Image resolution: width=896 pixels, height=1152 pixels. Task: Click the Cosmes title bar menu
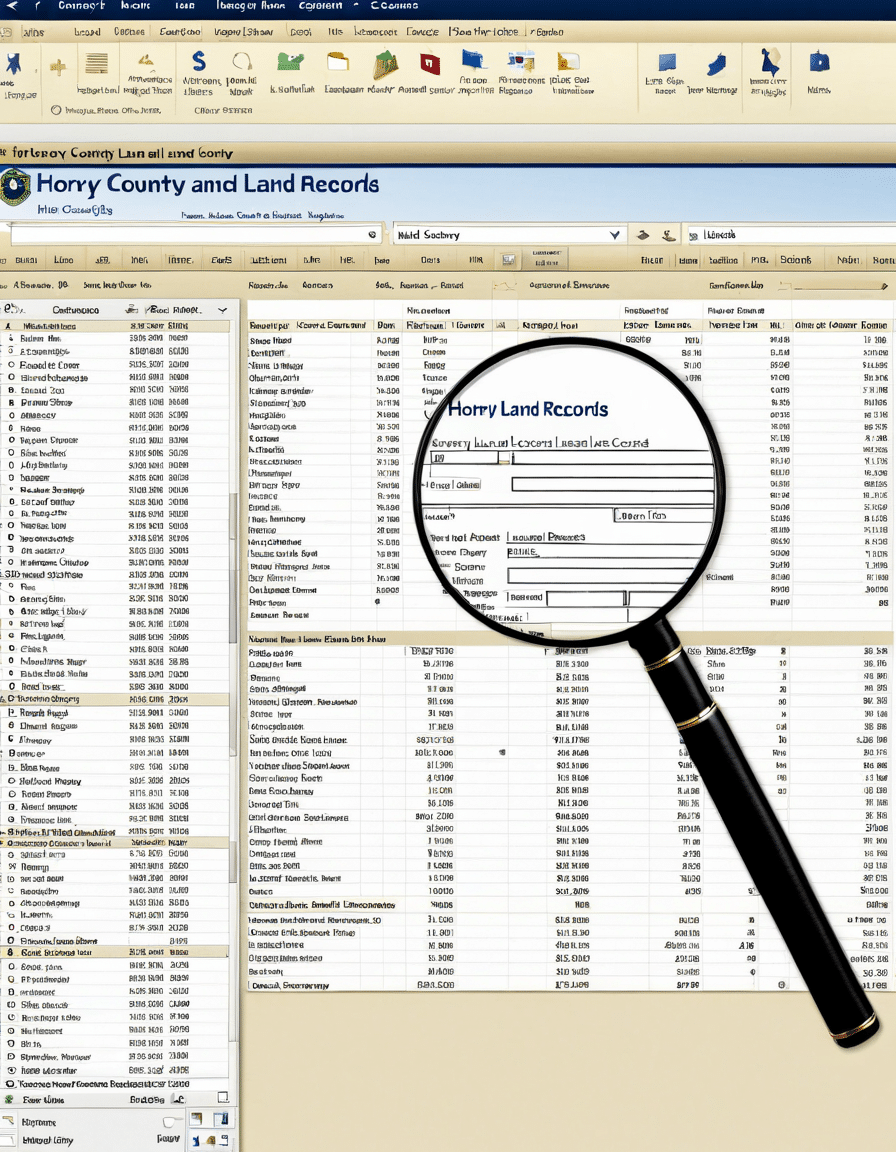coord(394,6)
